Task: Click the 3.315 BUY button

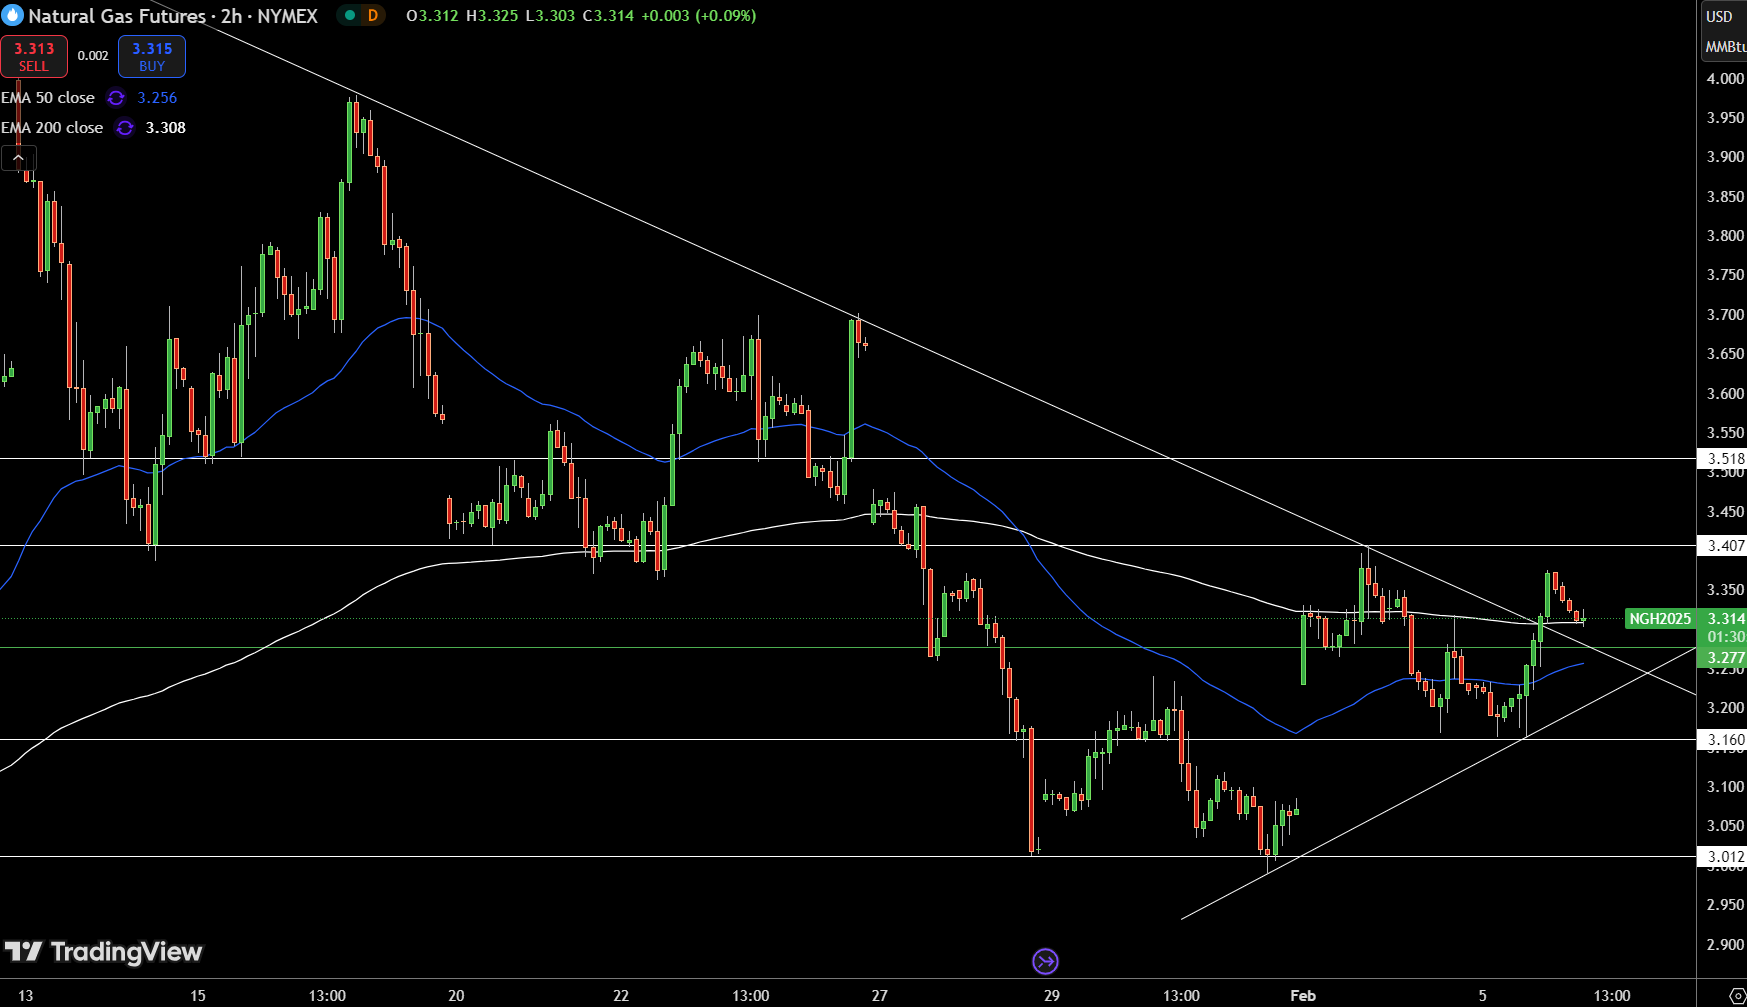Action: (x=152, y=56)
